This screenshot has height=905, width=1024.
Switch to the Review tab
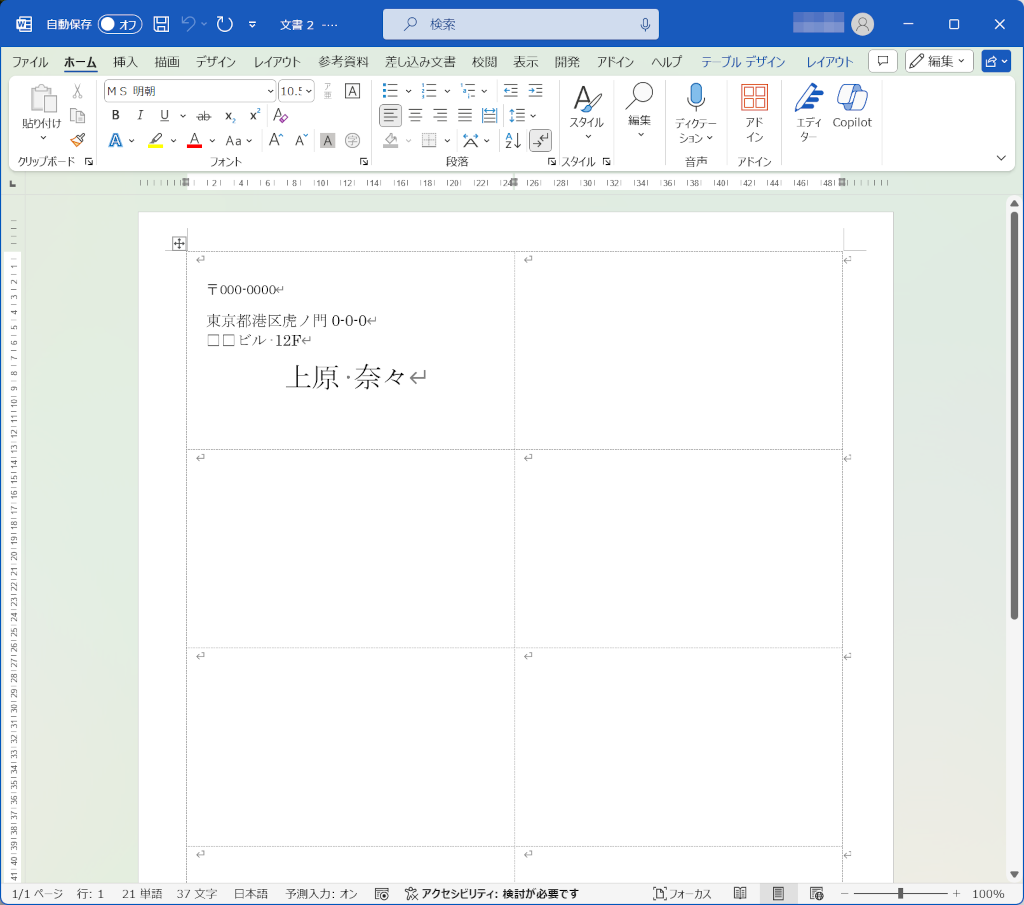point(485,61)
